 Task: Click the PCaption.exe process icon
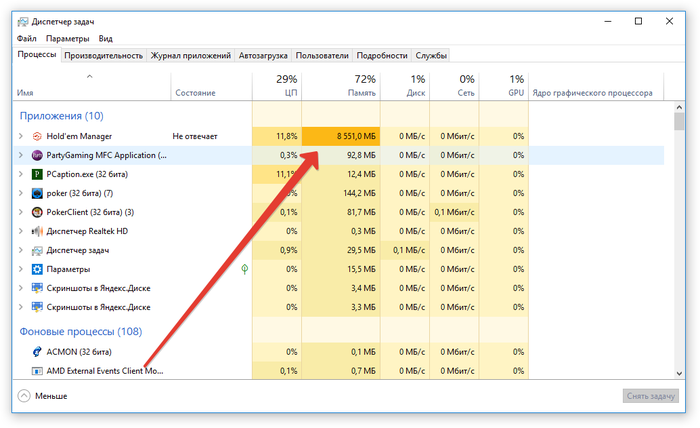click(x=37, y=174)
